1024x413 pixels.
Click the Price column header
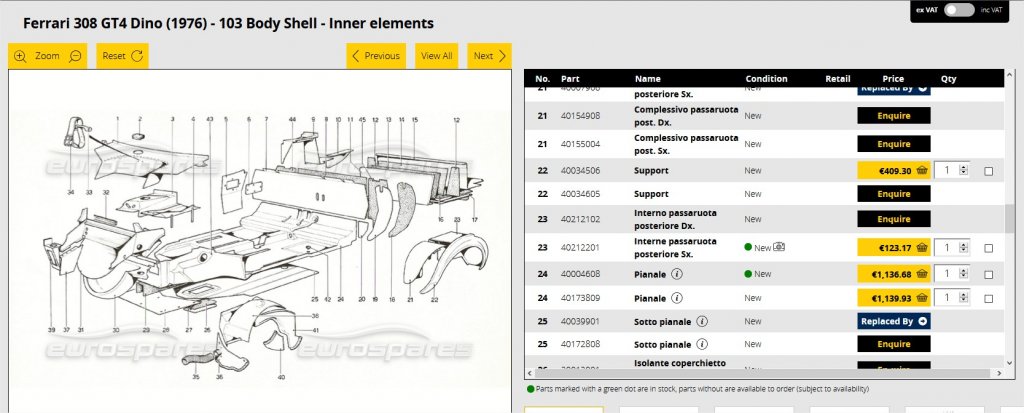point(893,78)
